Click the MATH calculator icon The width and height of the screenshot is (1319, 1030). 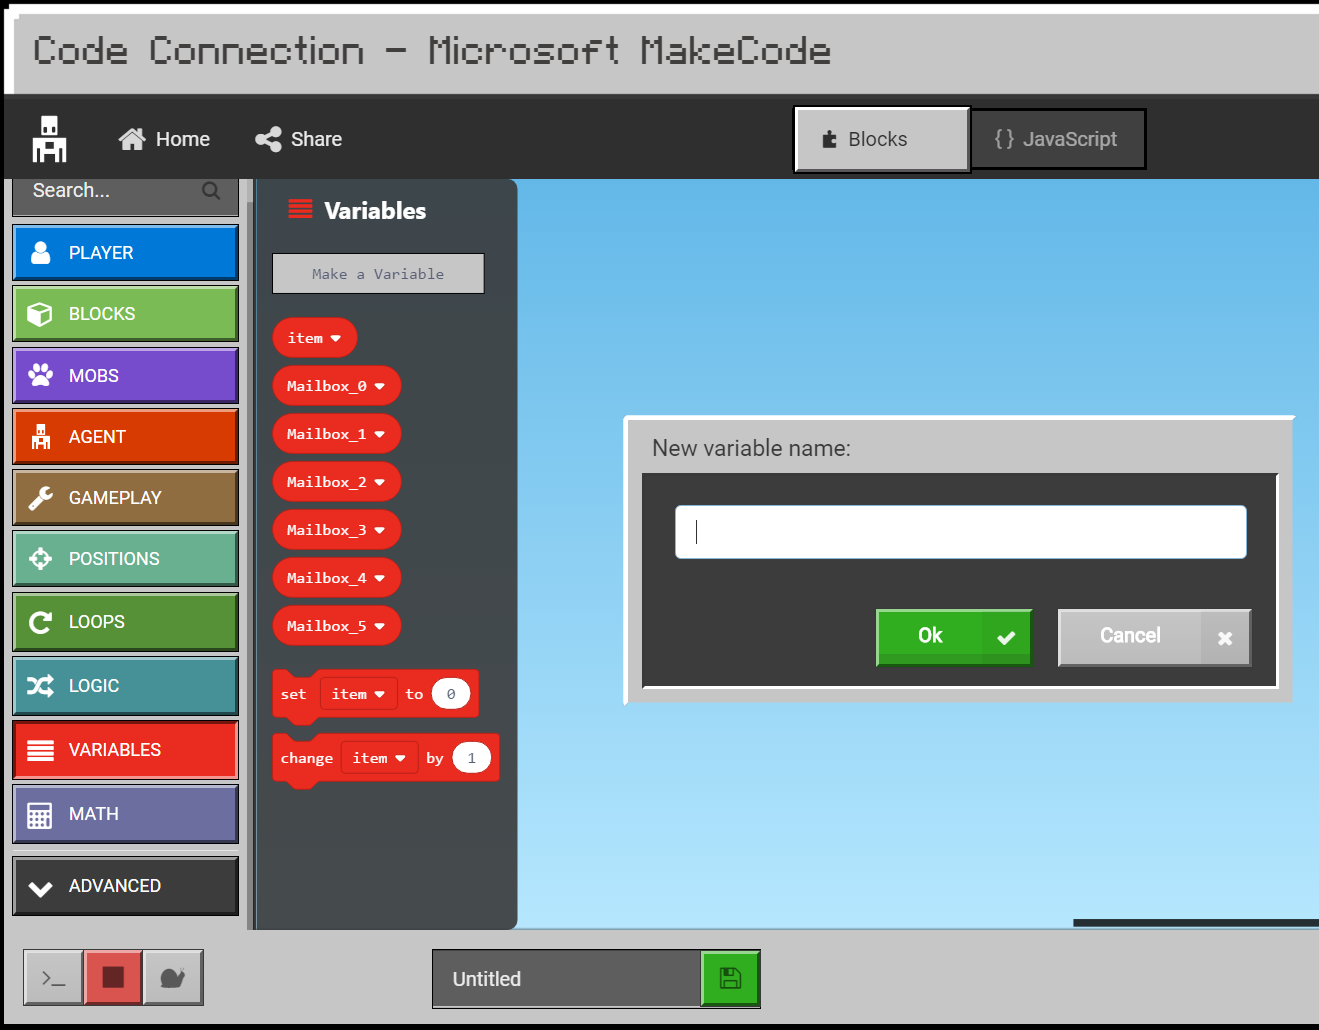[x=40, y=815]
